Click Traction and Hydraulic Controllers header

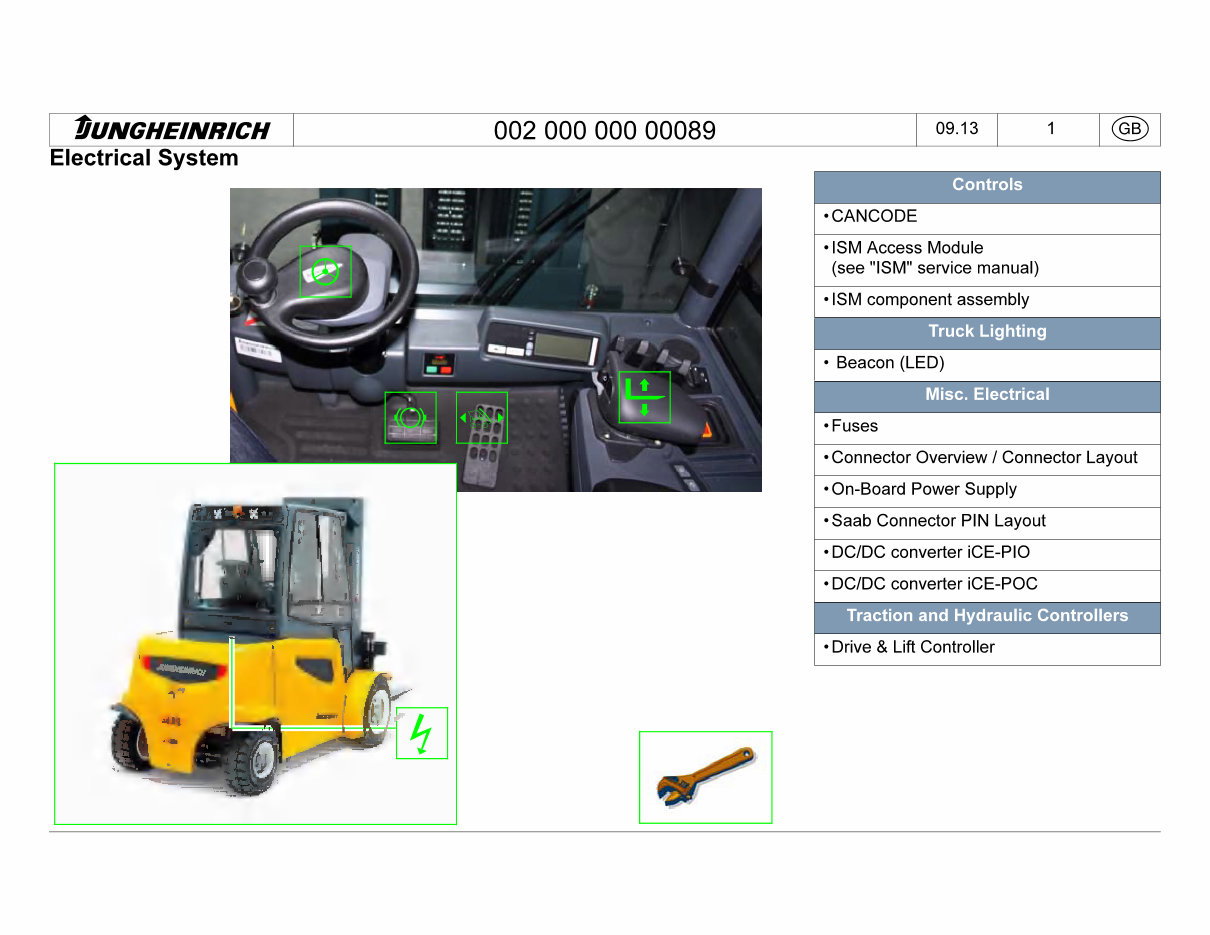coord(987,618)
